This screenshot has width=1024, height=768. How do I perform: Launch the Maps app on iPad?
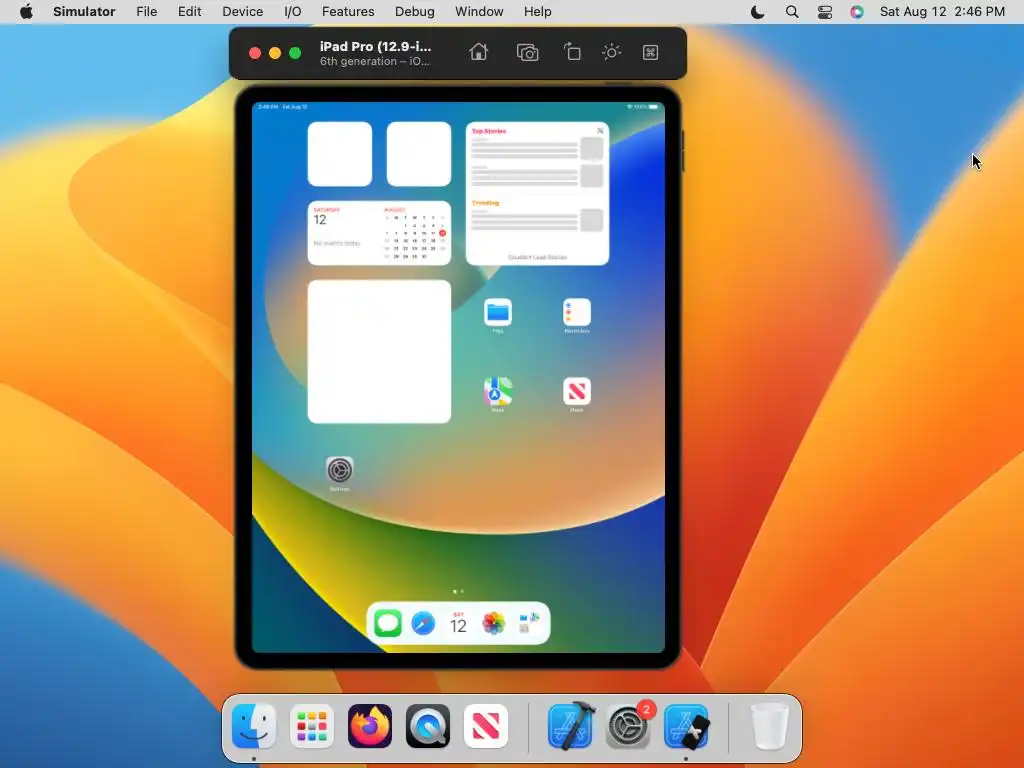click(x=498, y=391)
